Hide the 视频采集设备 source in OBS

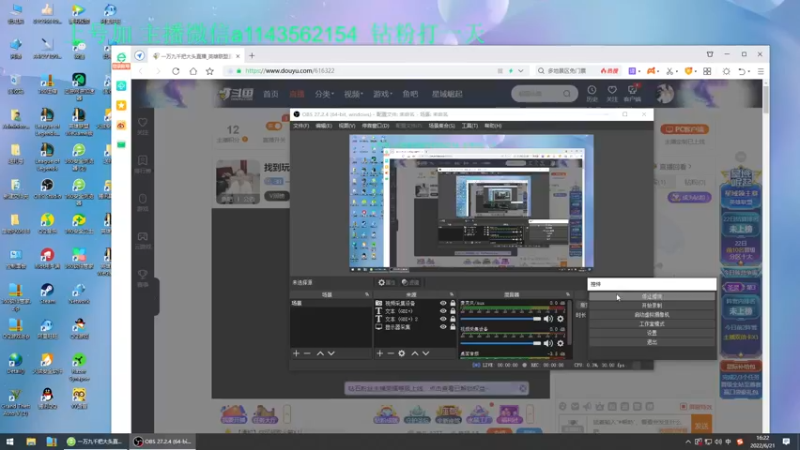(443, 303)
